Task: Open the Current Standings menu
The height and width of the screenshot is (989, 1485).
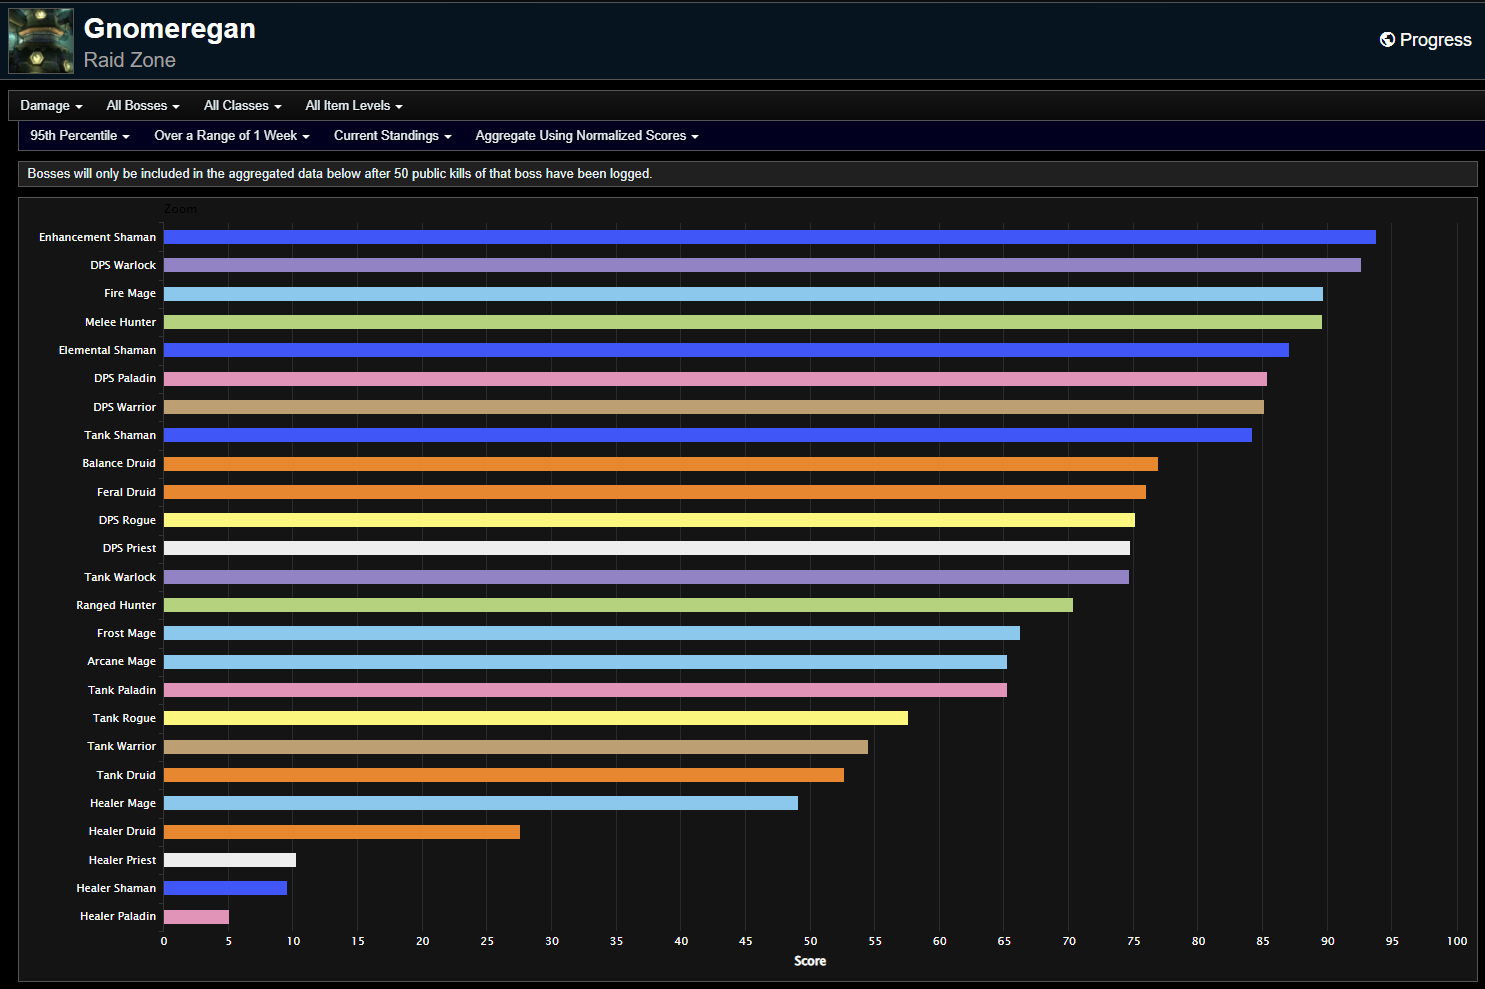Action: tap(392, 136)
